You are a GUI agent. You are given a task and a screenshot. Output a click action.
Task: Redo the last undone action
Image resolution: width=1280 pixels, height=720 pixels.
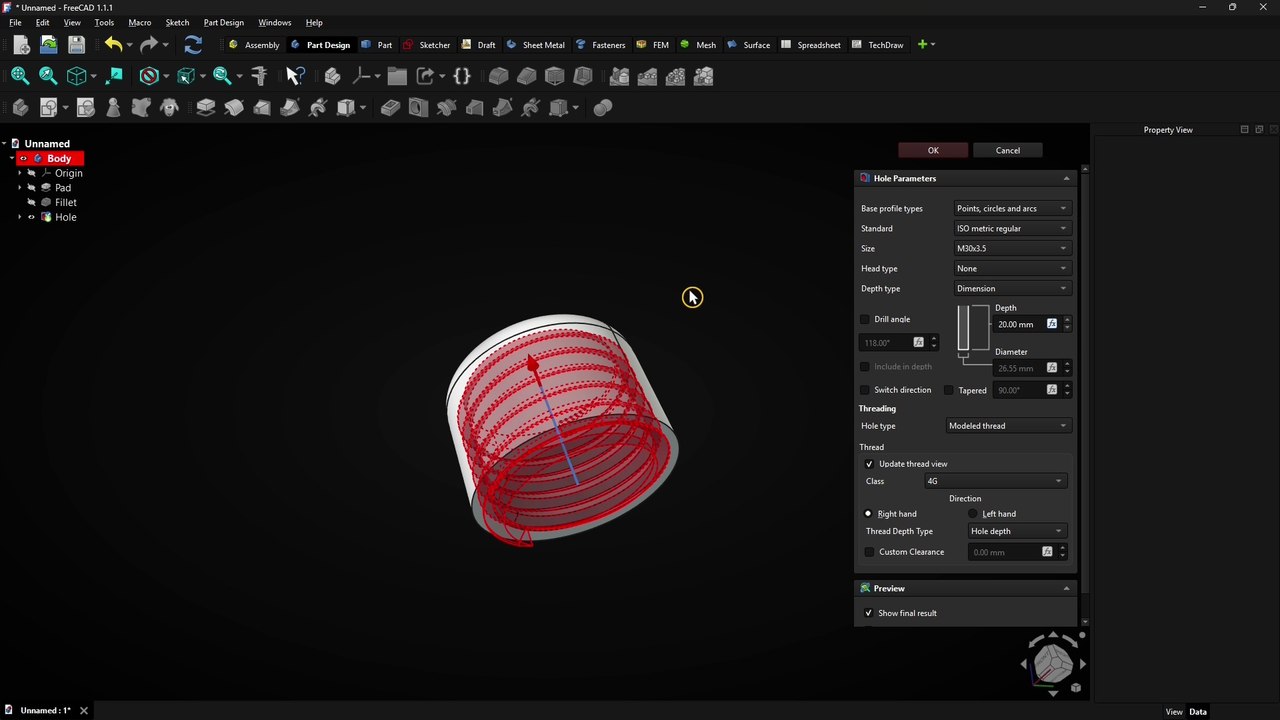coord(149,45)
